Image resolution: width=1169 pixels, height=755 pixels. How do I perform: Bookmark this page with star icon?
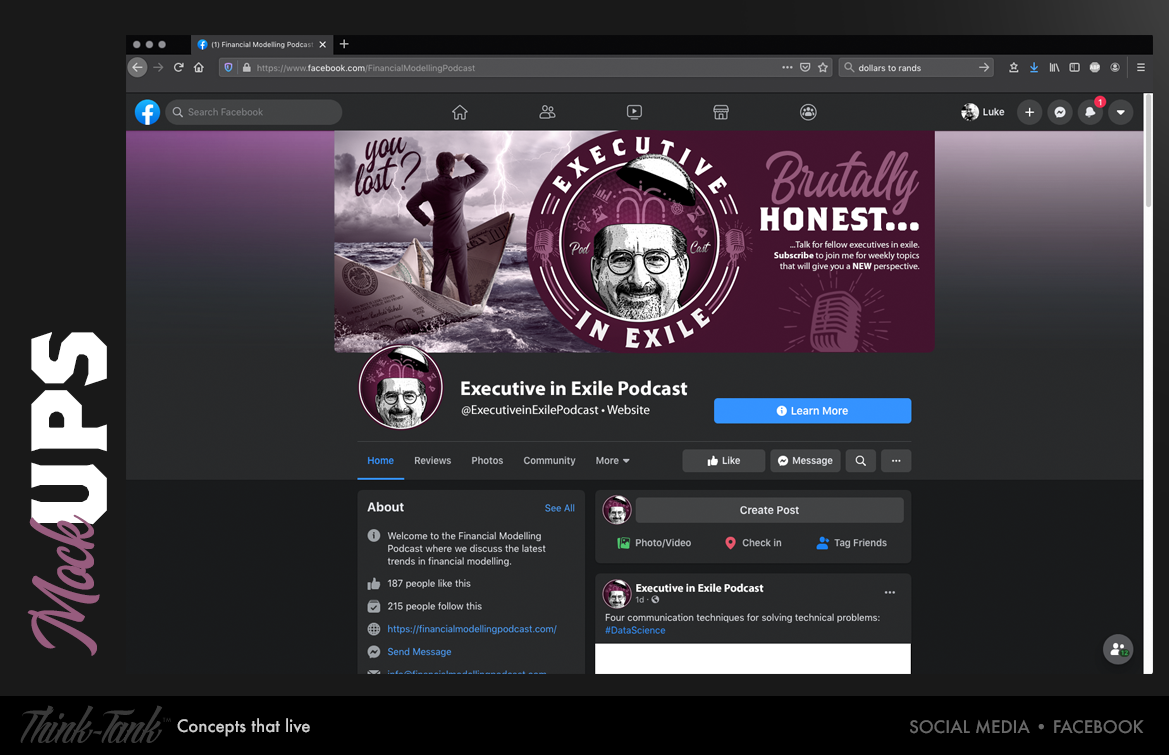(x=823, y=68)
